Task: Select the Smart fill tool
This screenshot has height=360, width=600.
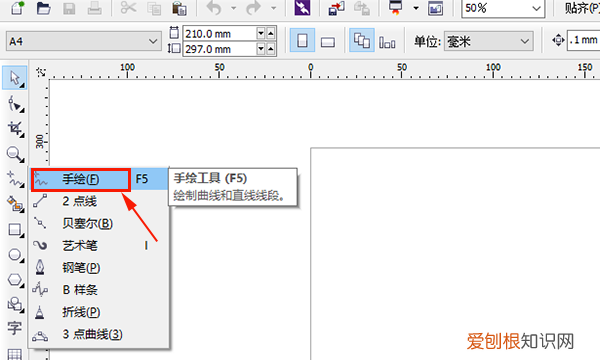Action: coord(15,204)
